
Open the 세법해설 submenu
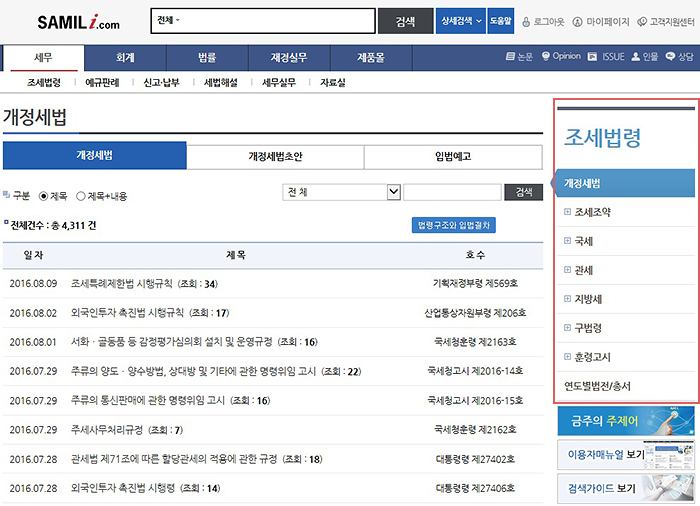pos(221,83)
